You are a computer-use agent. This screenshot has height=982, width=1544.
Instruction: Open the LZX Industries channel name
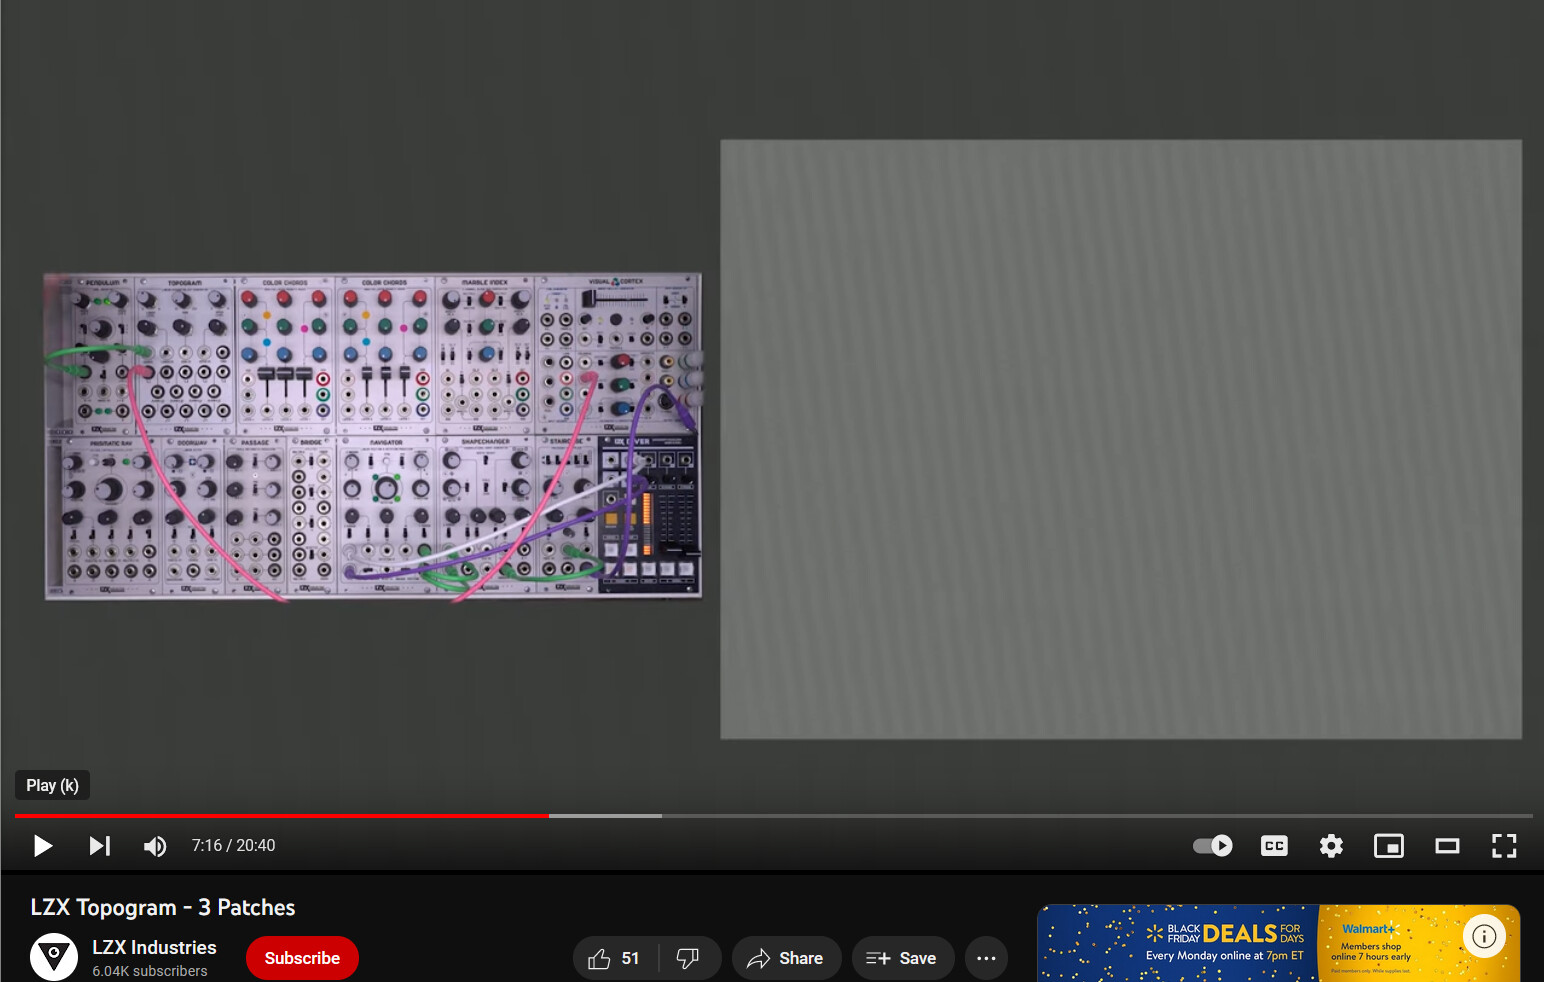click(x=154, y=947)
